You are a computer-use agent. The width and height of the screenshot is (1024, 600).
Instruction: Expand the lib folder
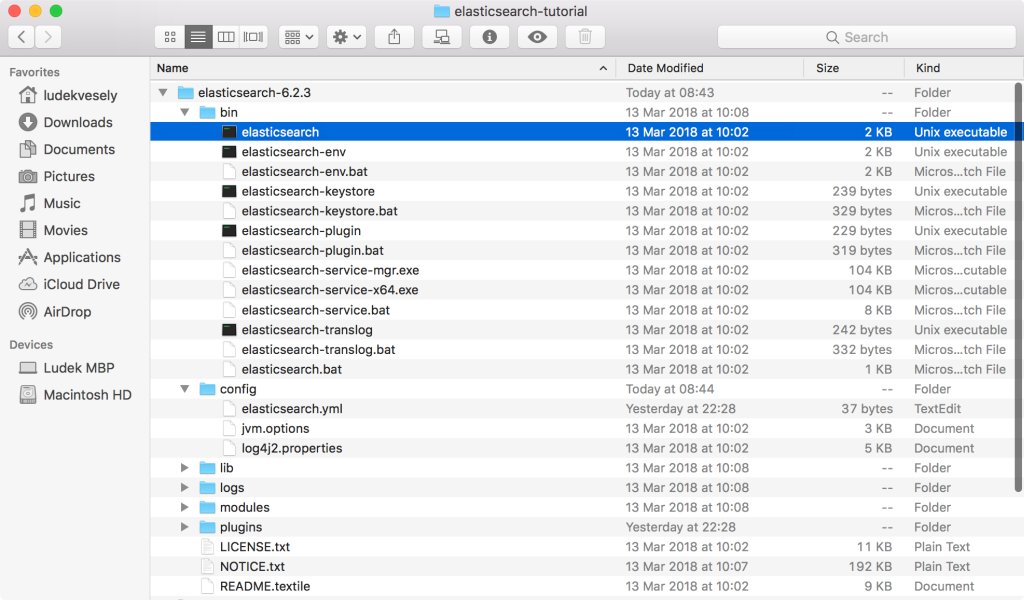tap(185, 468)
